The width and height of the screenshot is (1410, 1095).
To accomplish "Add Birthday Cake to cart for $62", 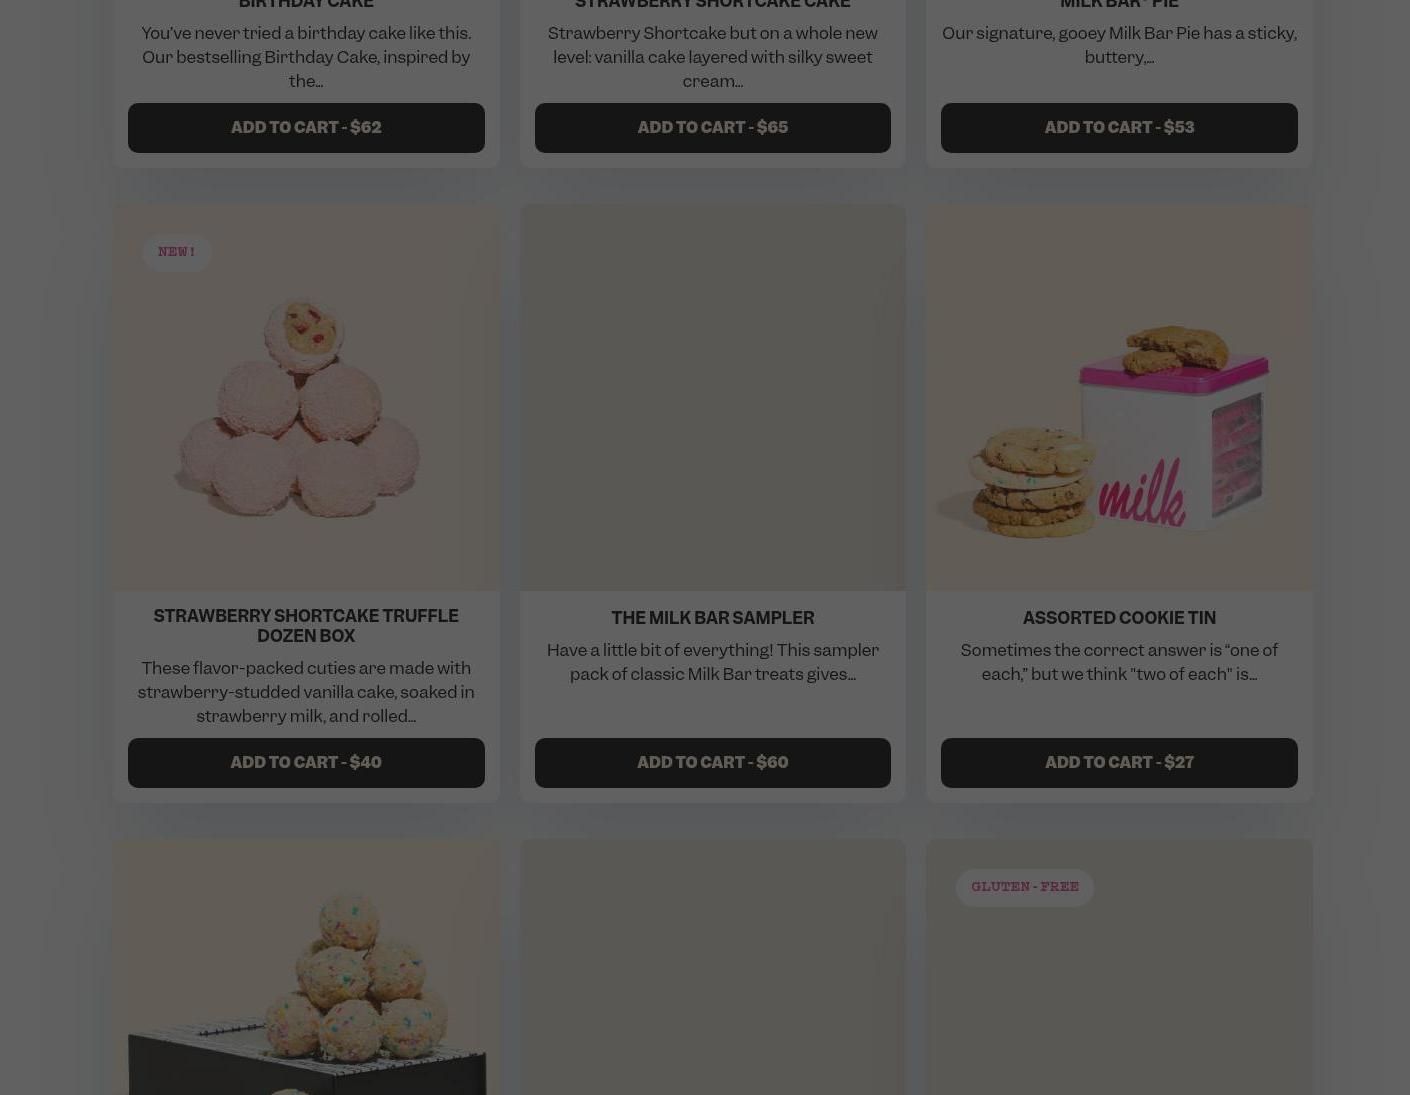I will point(306,128).
